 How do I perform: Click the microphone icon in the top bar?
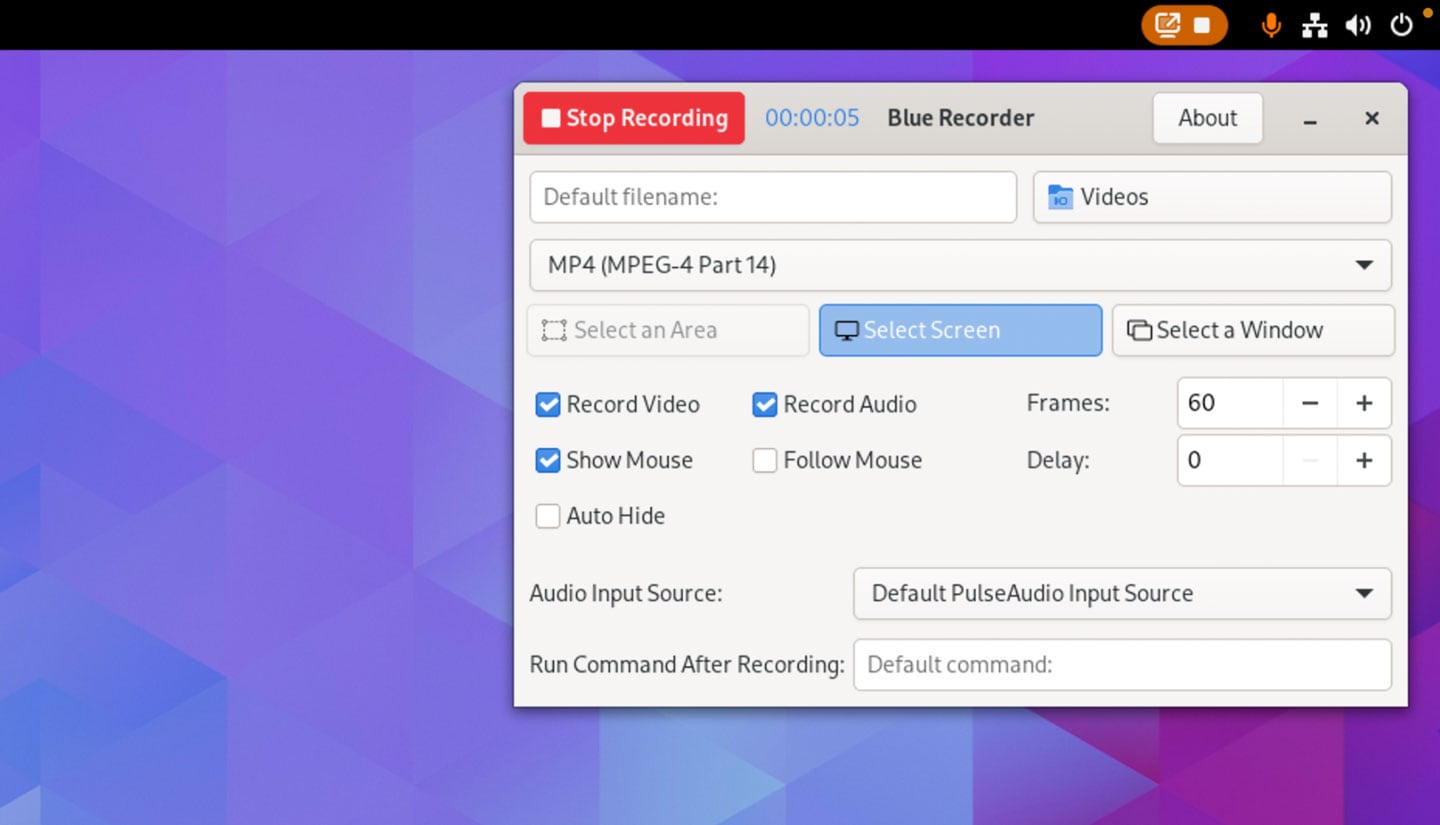[x=1271, y=25]
